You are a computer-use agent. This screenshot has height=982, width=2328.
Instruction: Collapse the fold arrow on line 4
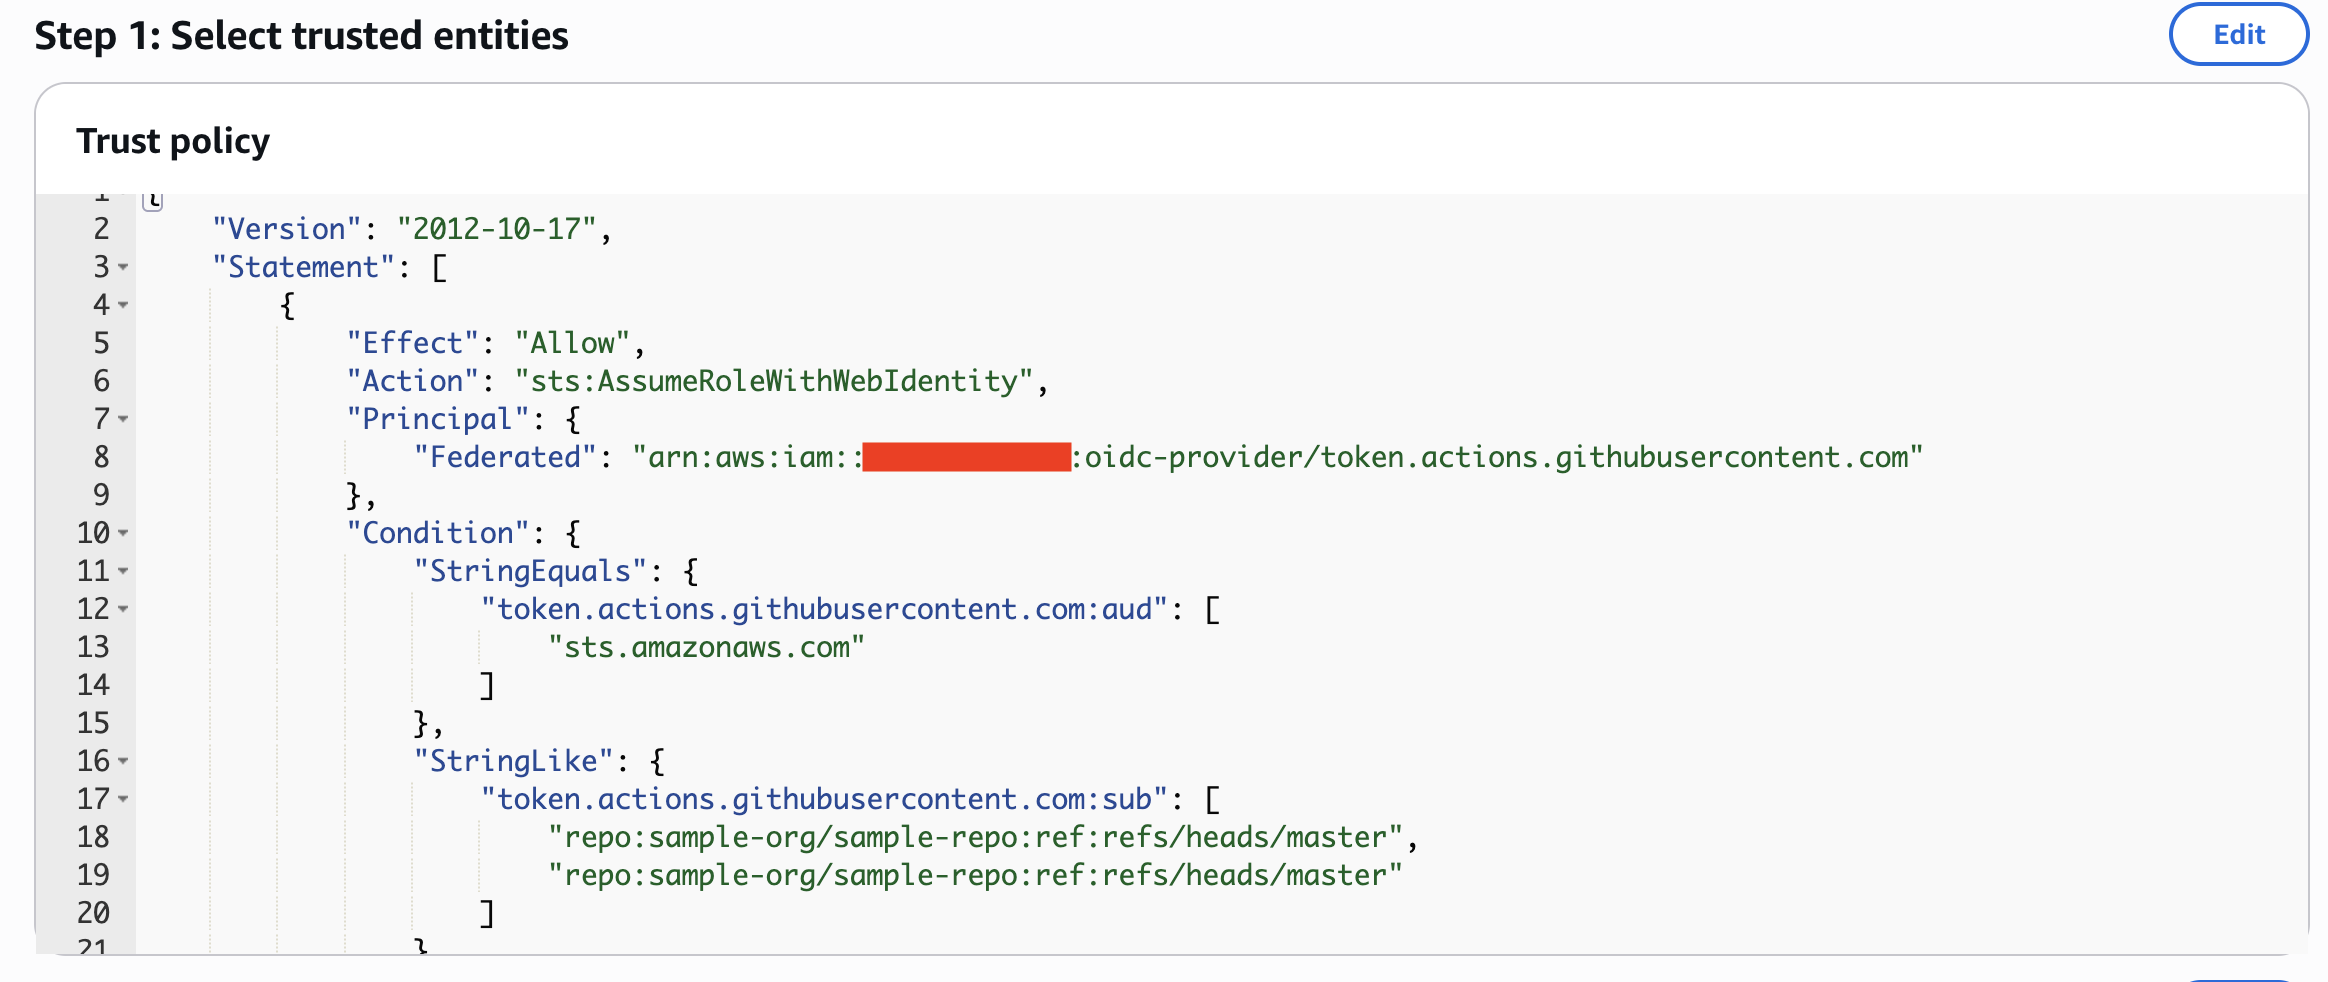pyautogui.click(x=123, y=305)
